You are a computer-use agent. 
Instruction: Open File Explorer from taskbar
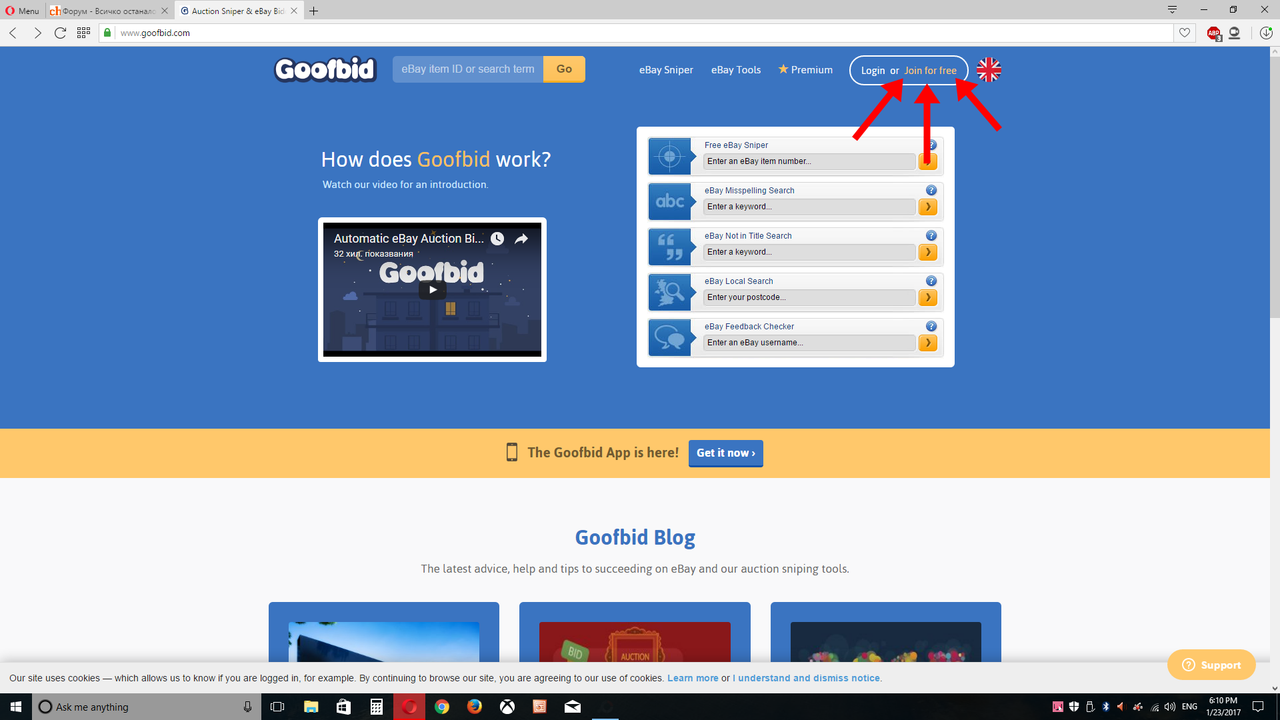(x=311, y=707)
